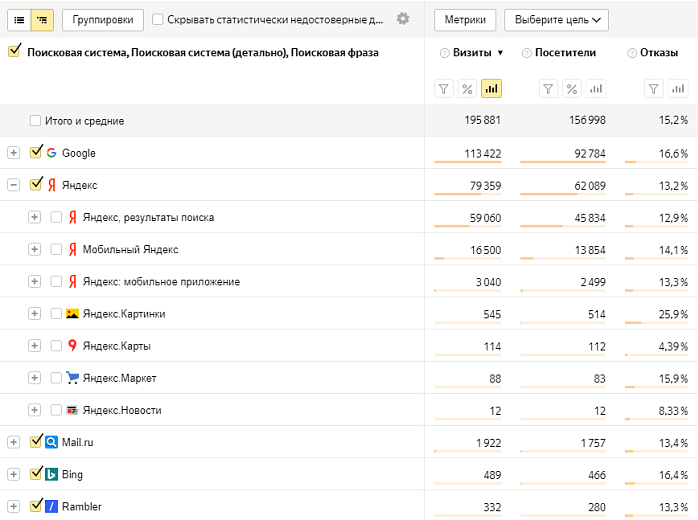Screen dimensions: 698x520
Task: Tick the Итого и средние checkbox
Action: (x=36, y=121)
